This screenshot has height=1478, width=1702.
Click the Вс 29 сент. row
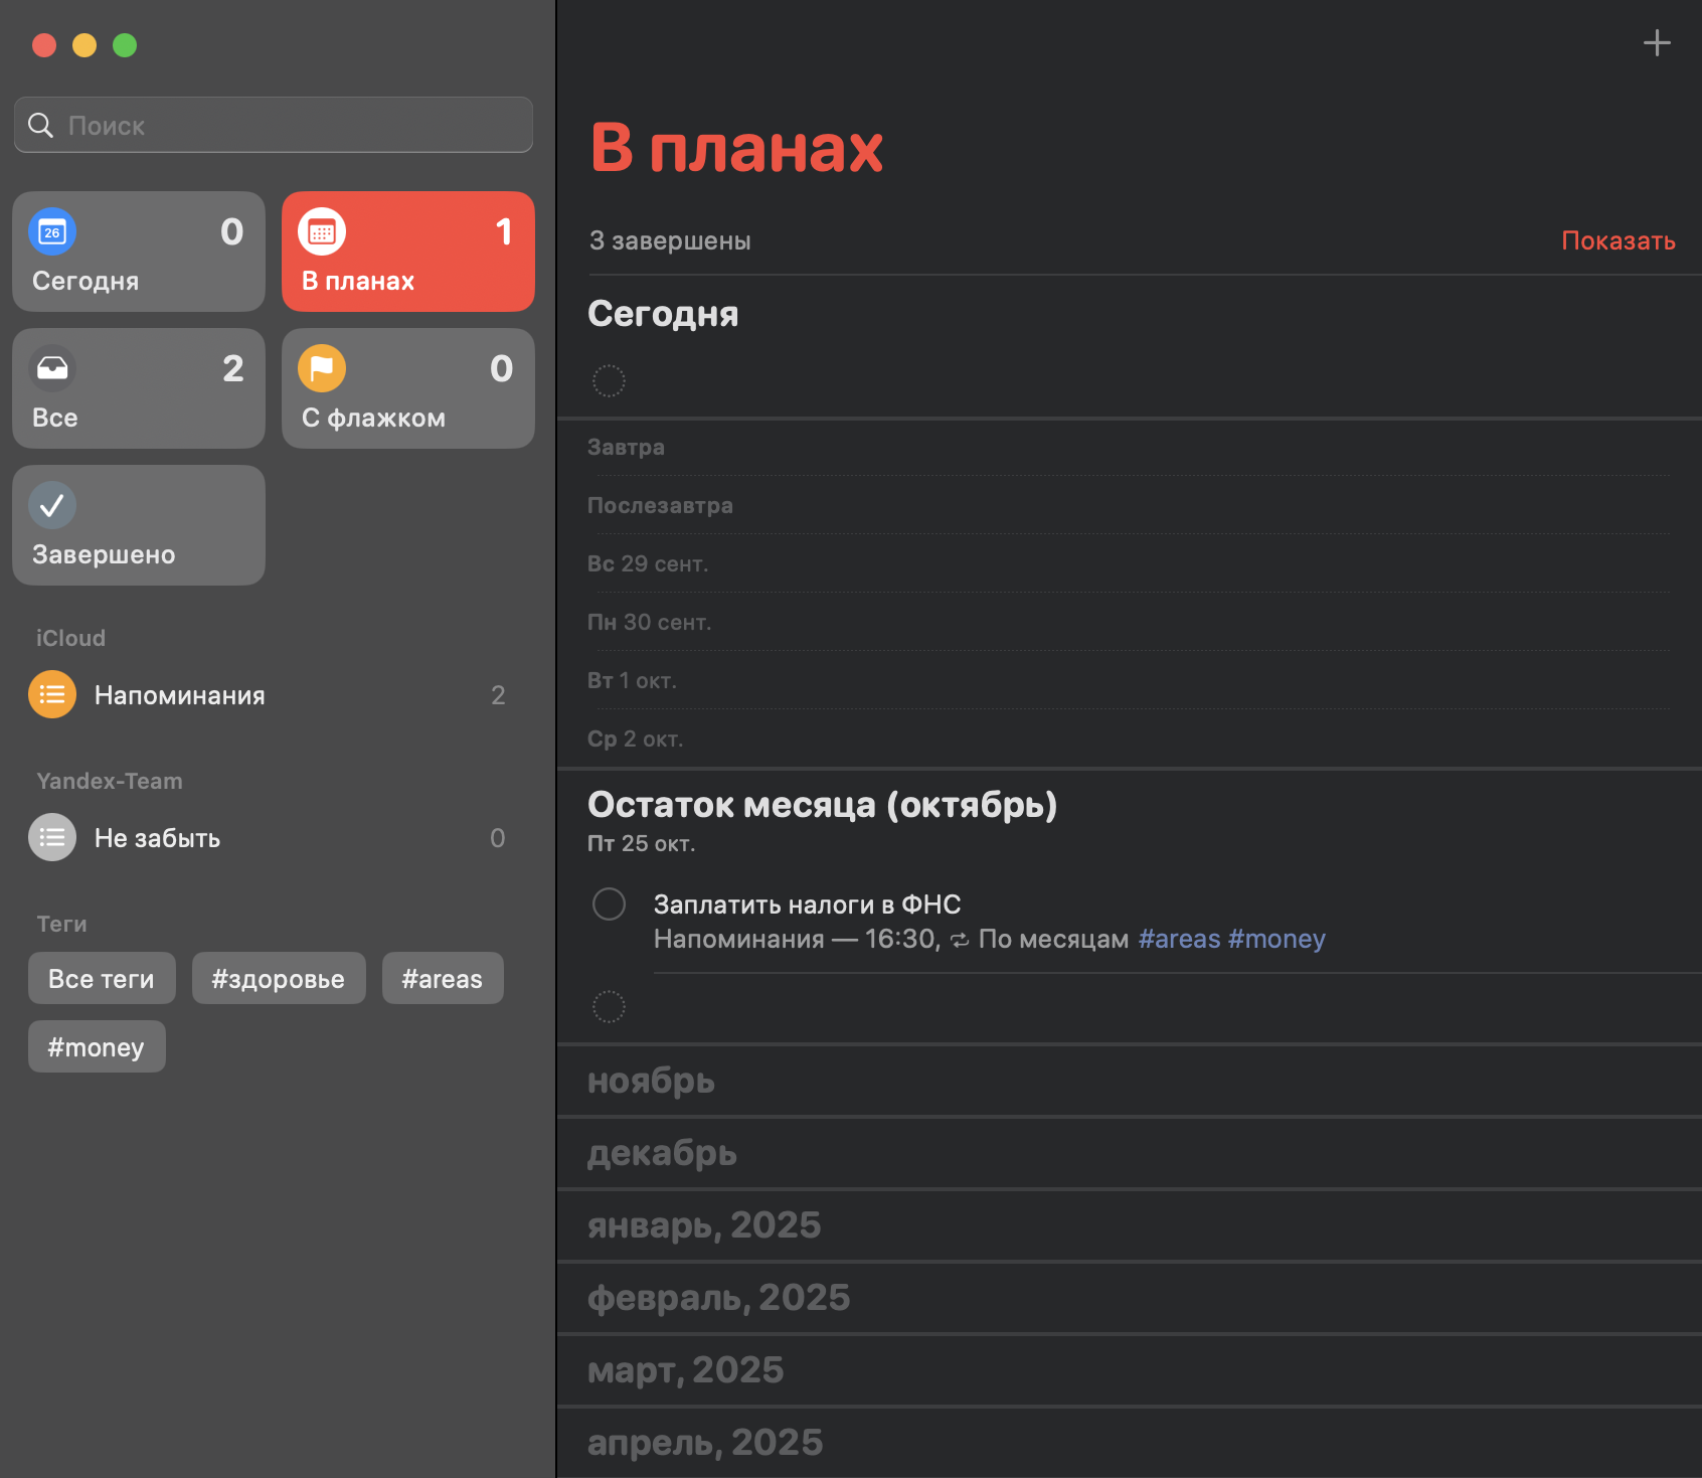pyautogui.click(x=1129, y=563)
